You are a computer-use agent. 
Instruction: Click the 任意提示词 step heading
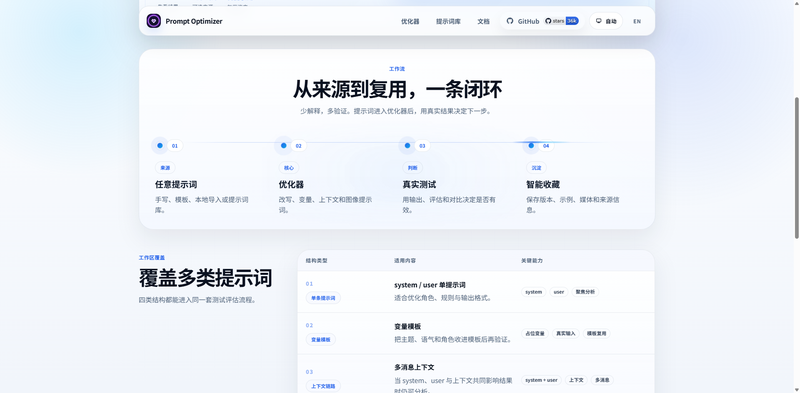tap(176, 184)
